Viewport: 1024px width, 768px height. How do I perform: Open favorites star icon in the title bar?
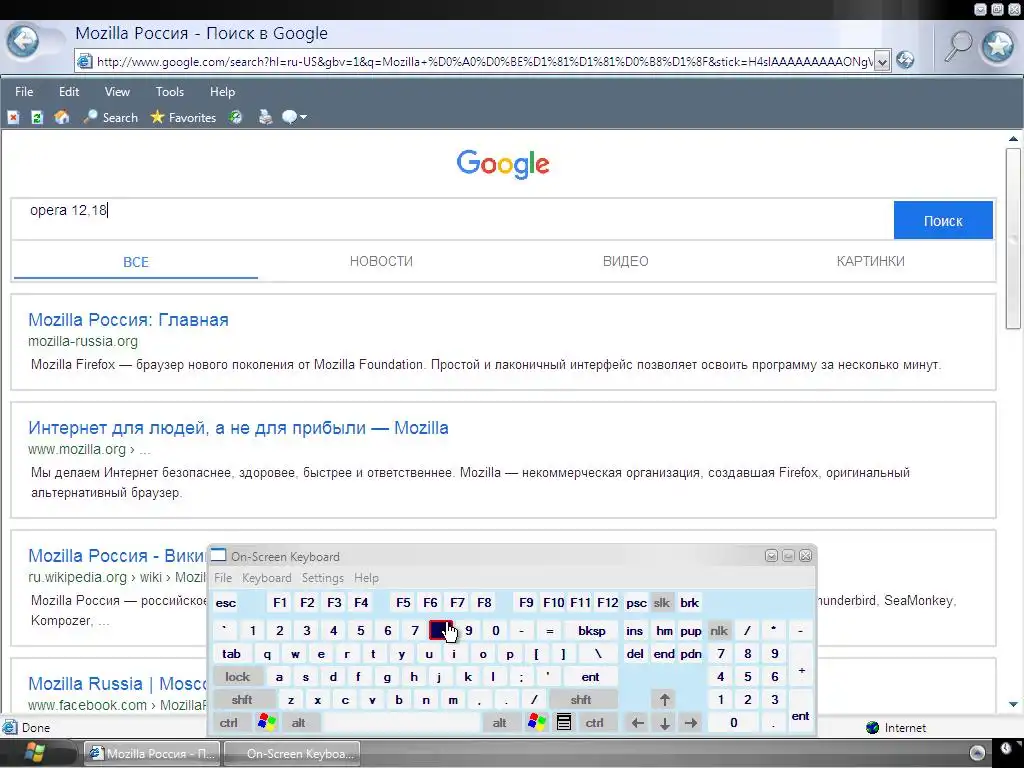click(998, 46)
